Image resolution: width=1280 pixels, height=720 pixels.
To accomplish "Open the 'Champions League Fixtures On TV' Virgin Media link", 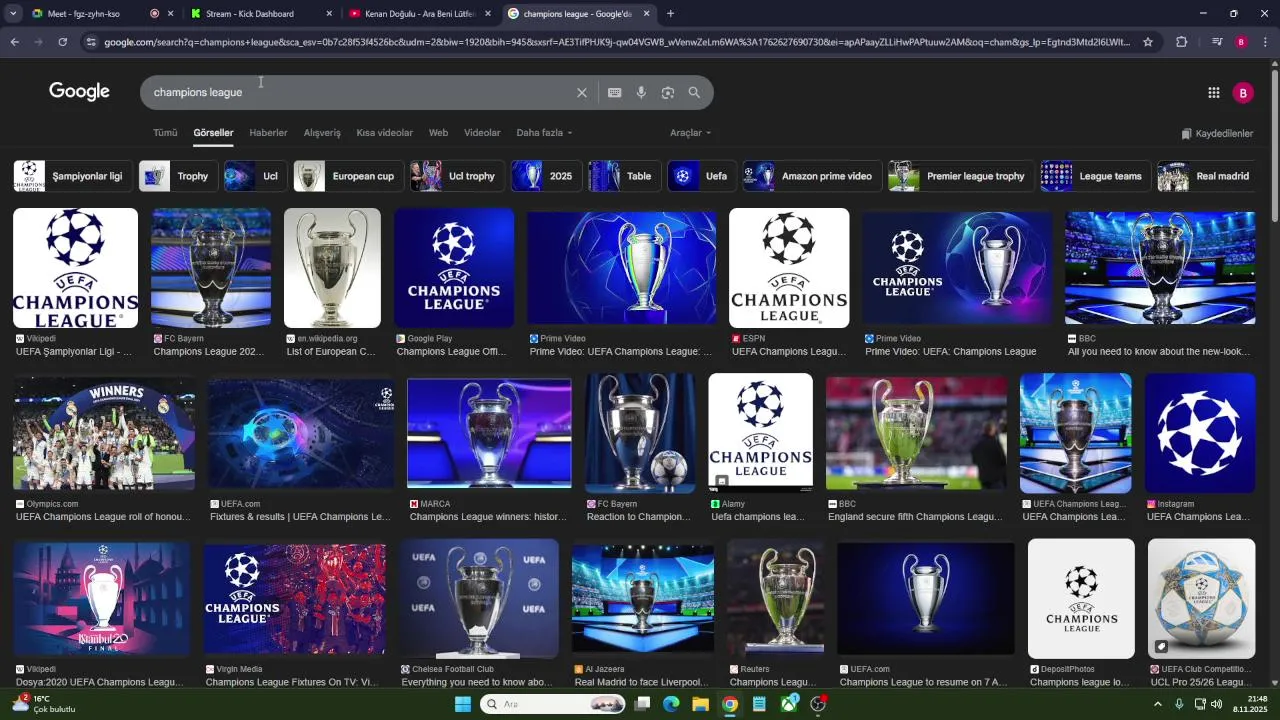I will pos(291,682).
